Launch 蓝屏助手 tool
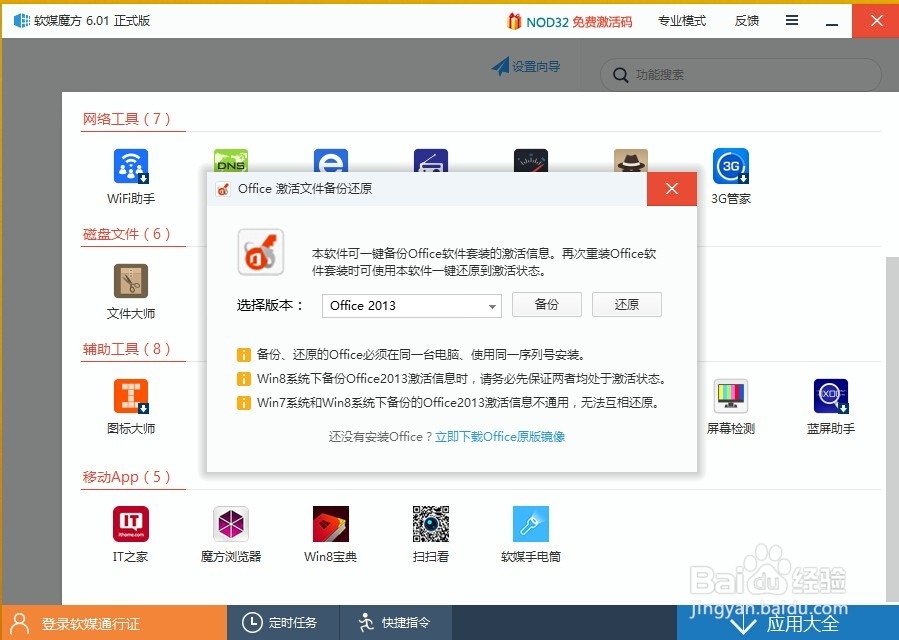The image size is (899, 640). 831,407
